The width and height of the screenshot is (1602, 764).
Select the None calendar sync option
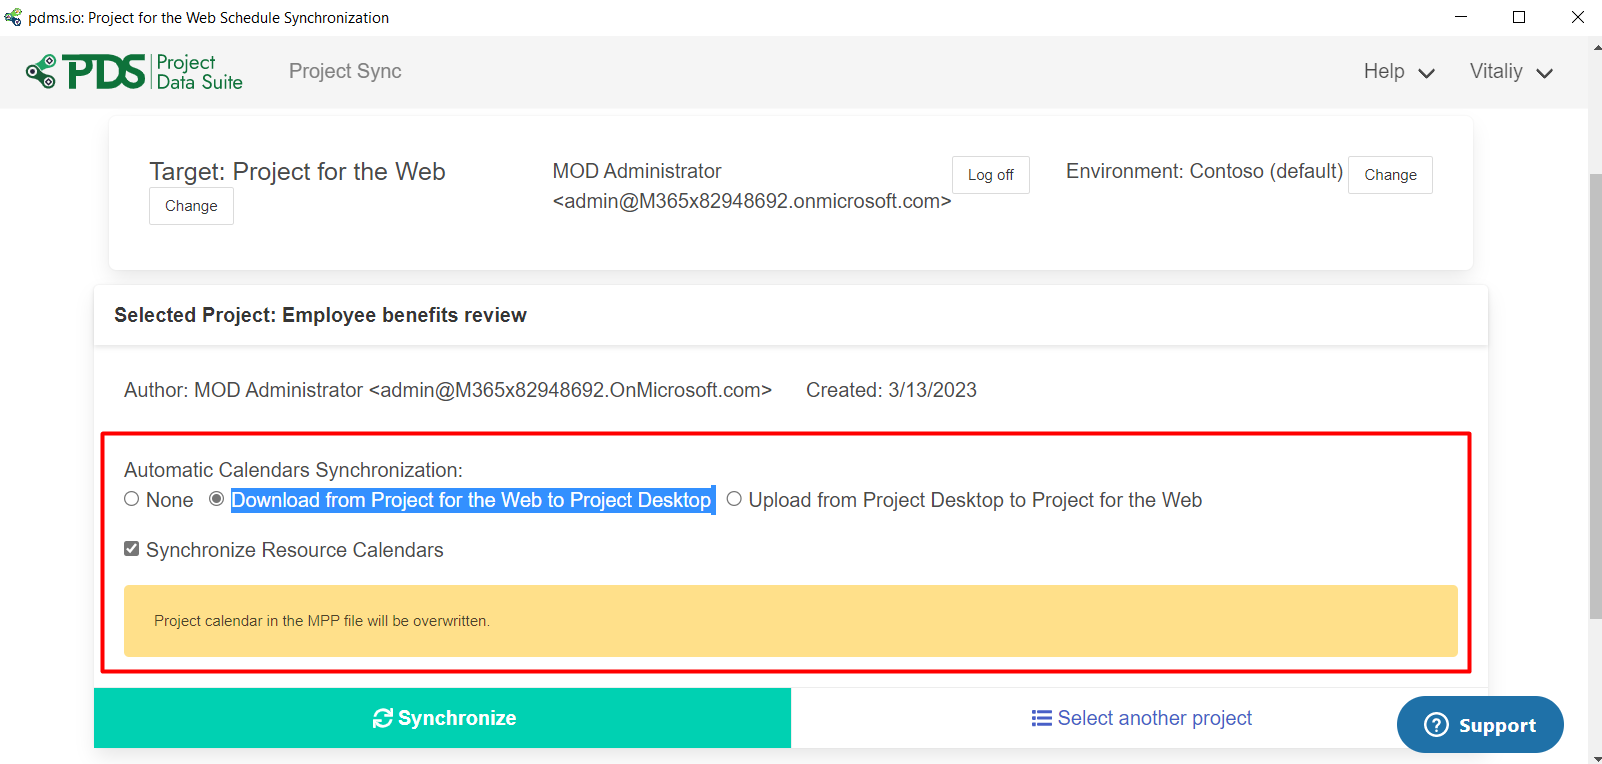pyautogui.click(x=131, y=499)
